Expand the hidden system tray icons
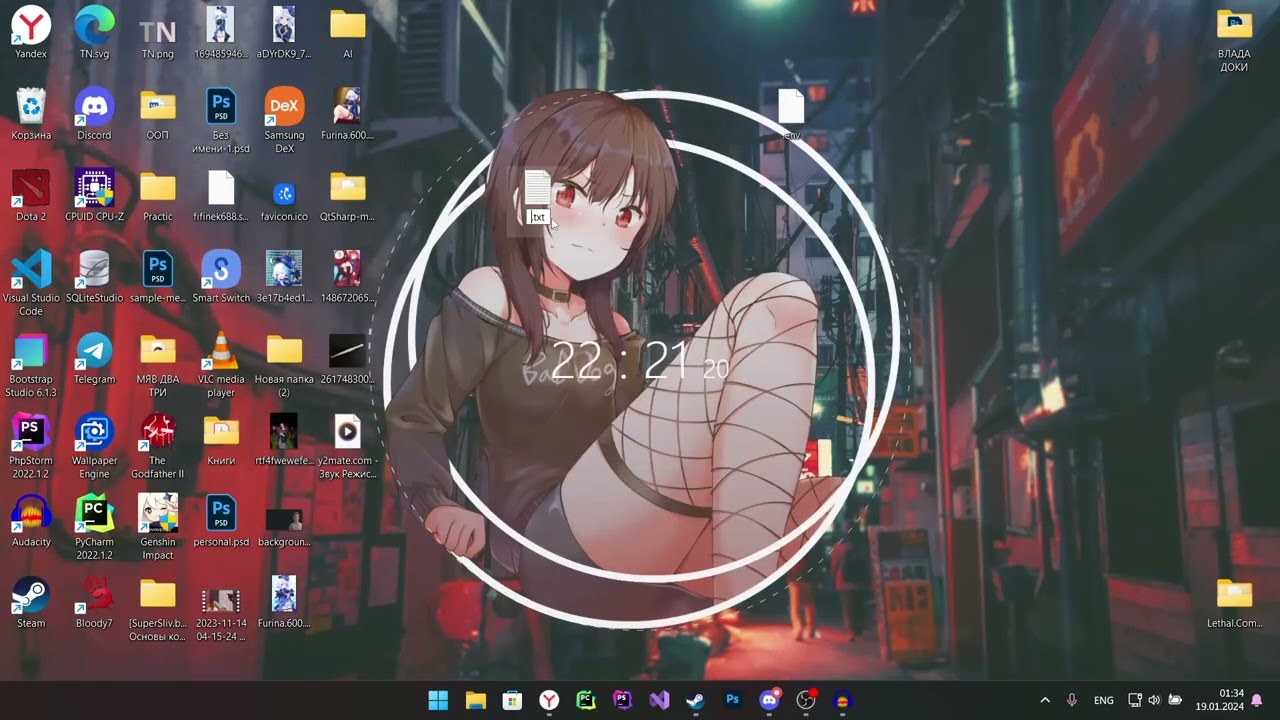Viewport: 1280px width, 720px height. tap(1045, 700)
